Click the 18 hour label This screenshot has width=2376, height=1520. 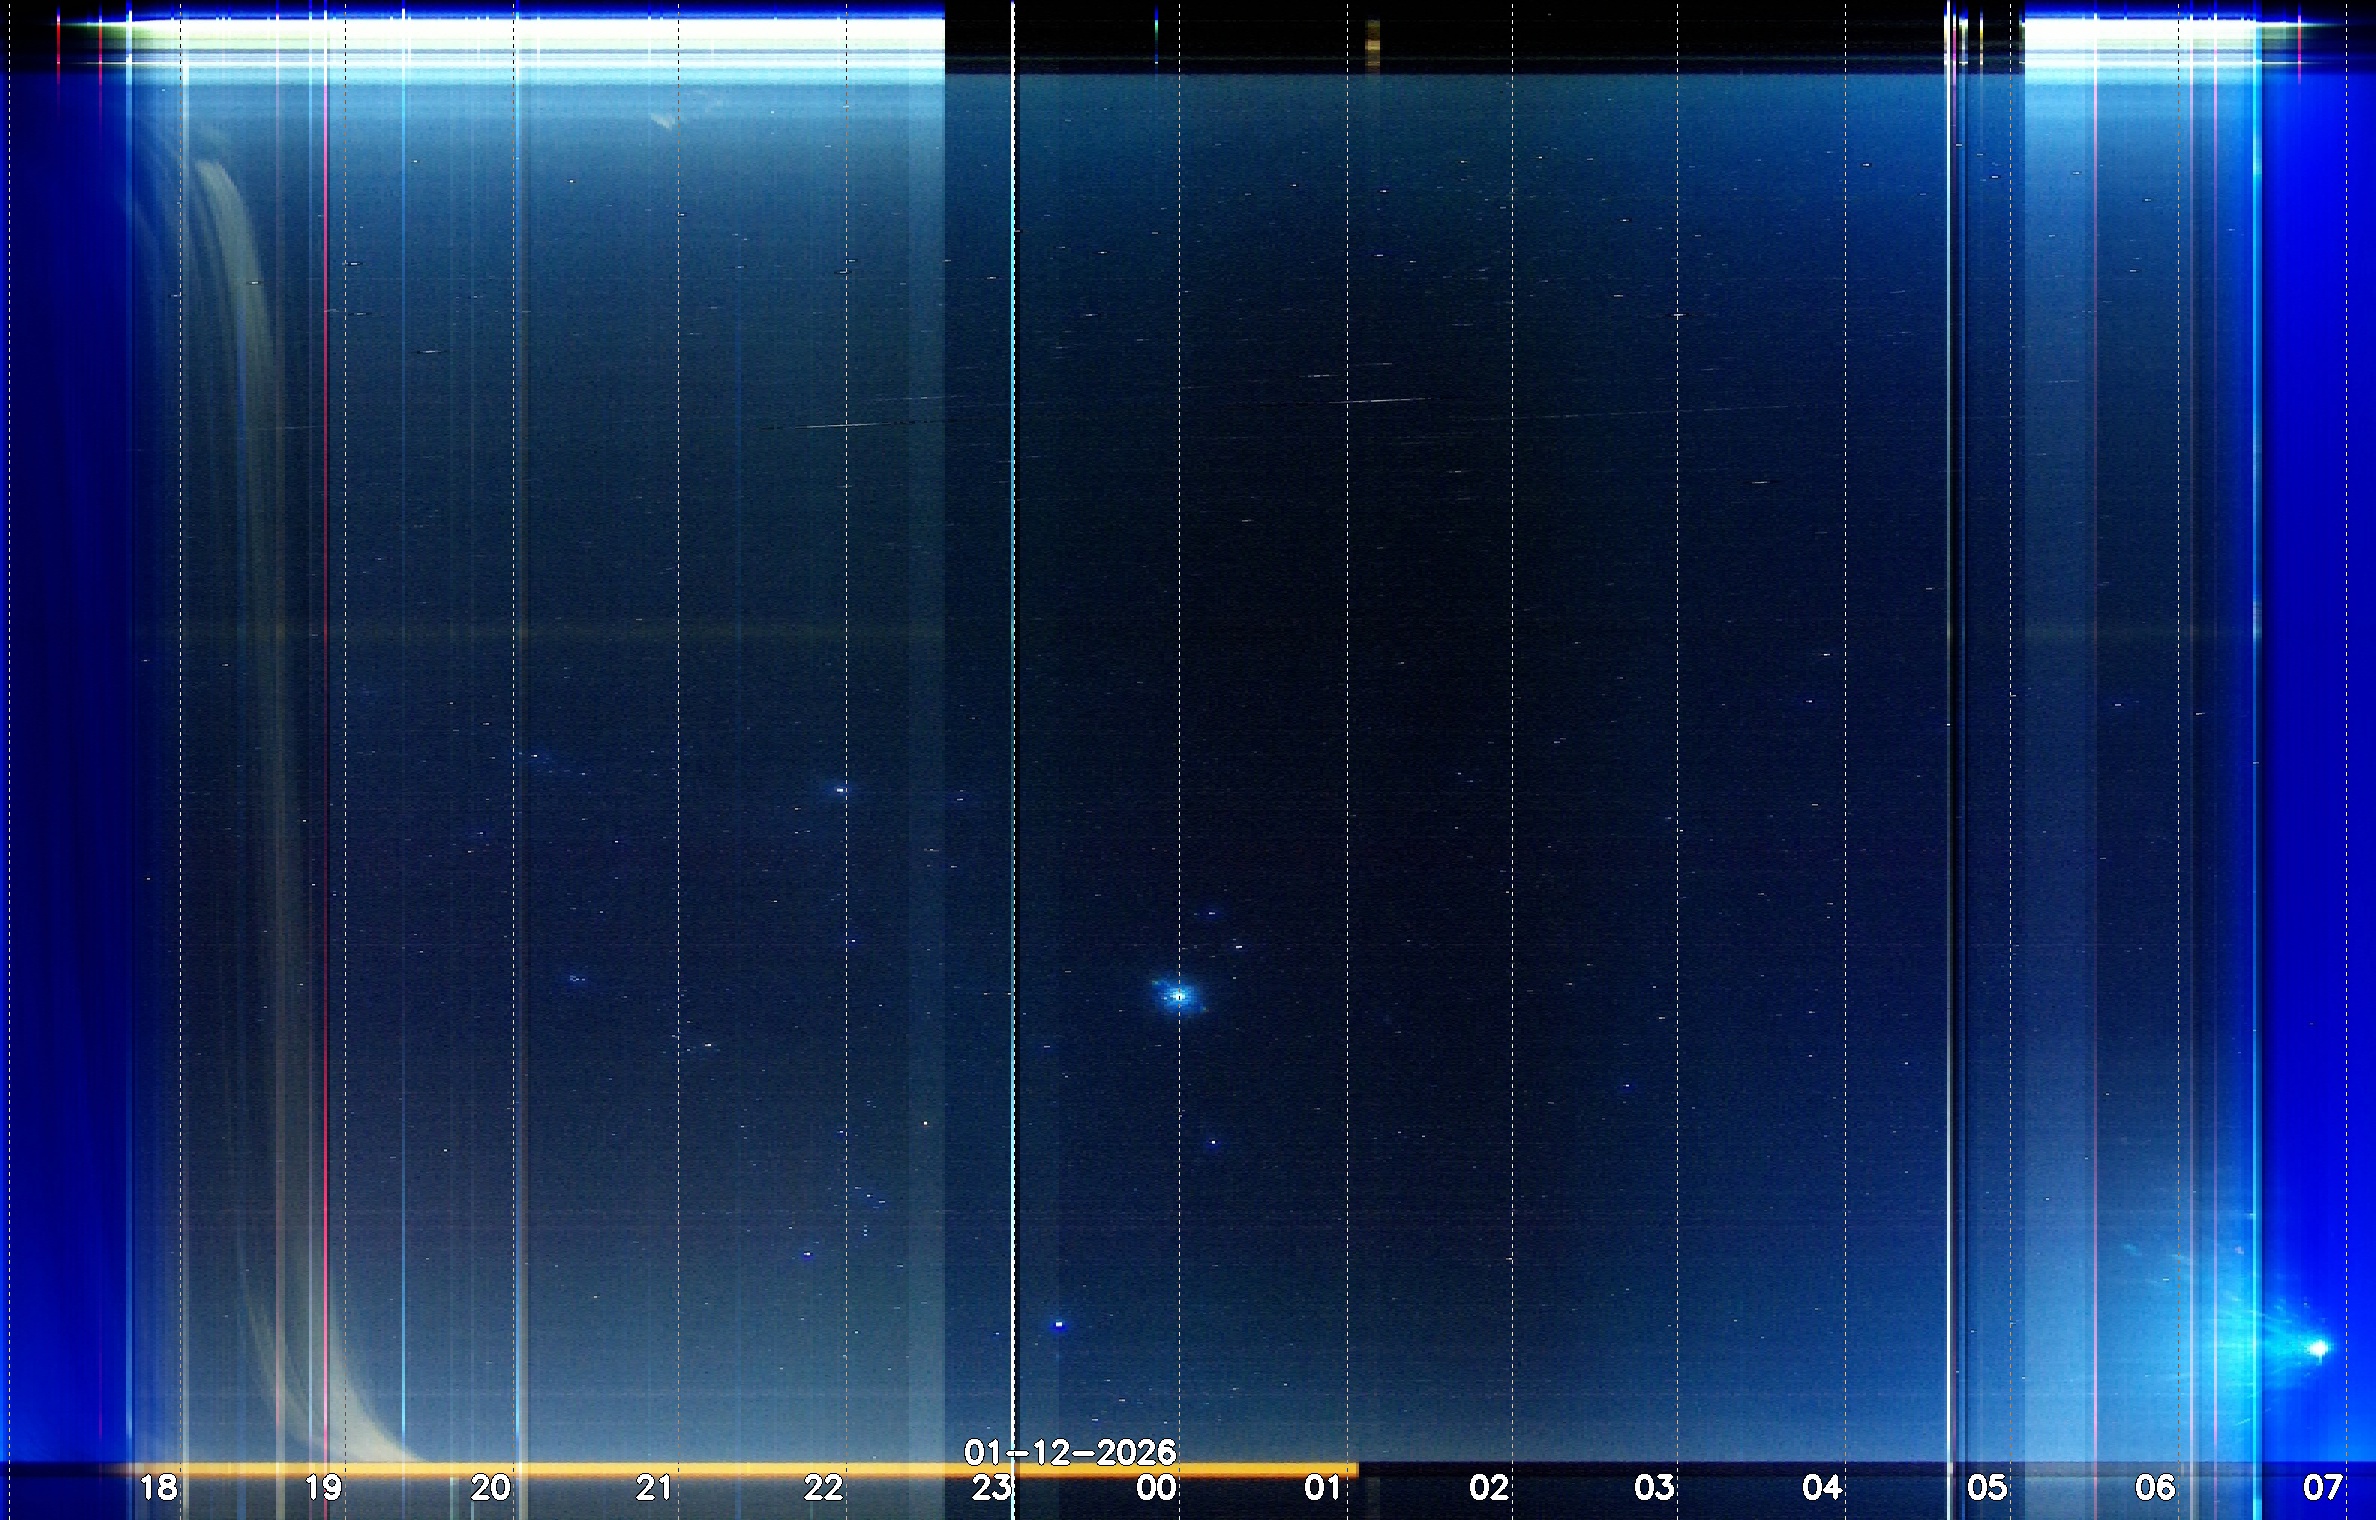point(158,1488)
